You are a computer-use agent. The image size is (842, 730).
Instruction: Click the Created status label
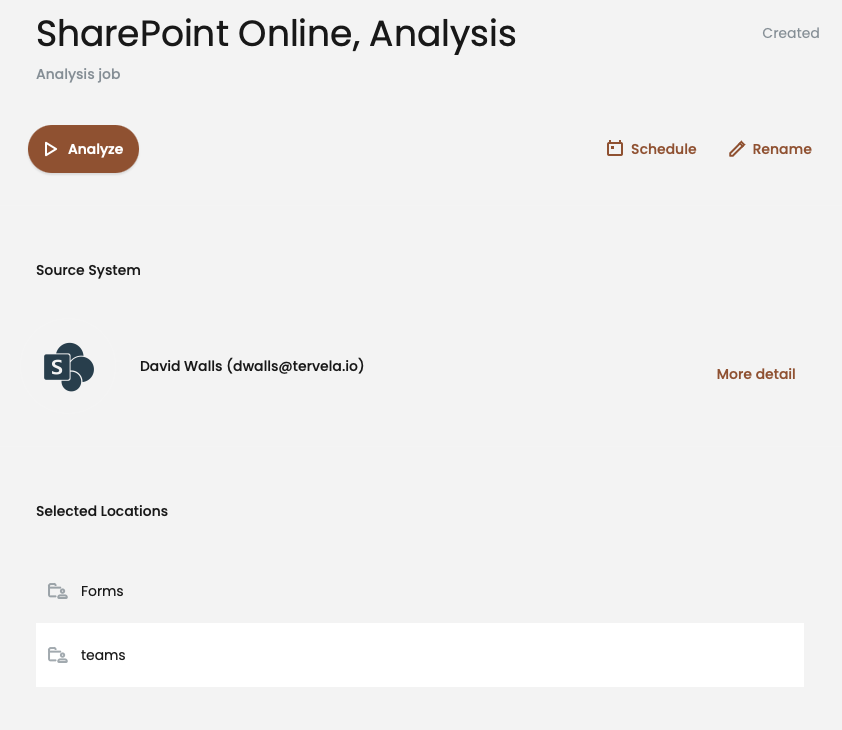(x=790, y=33)
